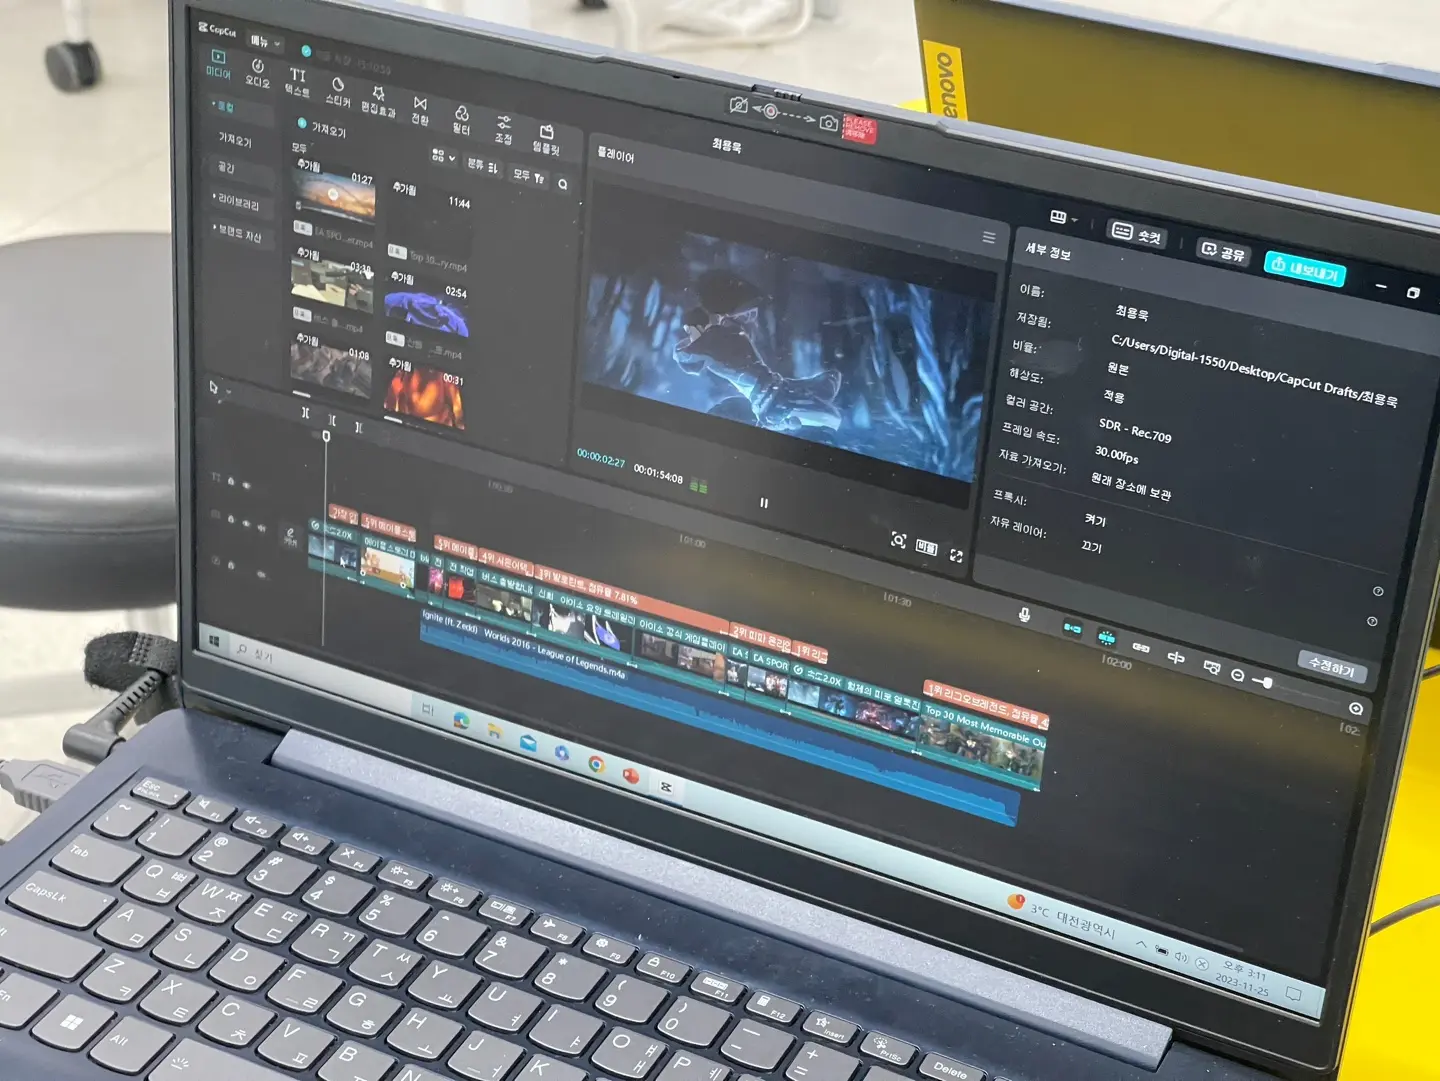The width and height of the screenshot is (1440, 1081).
Task: Search media with the magnifier icon
Action: [x=563, y=184]
